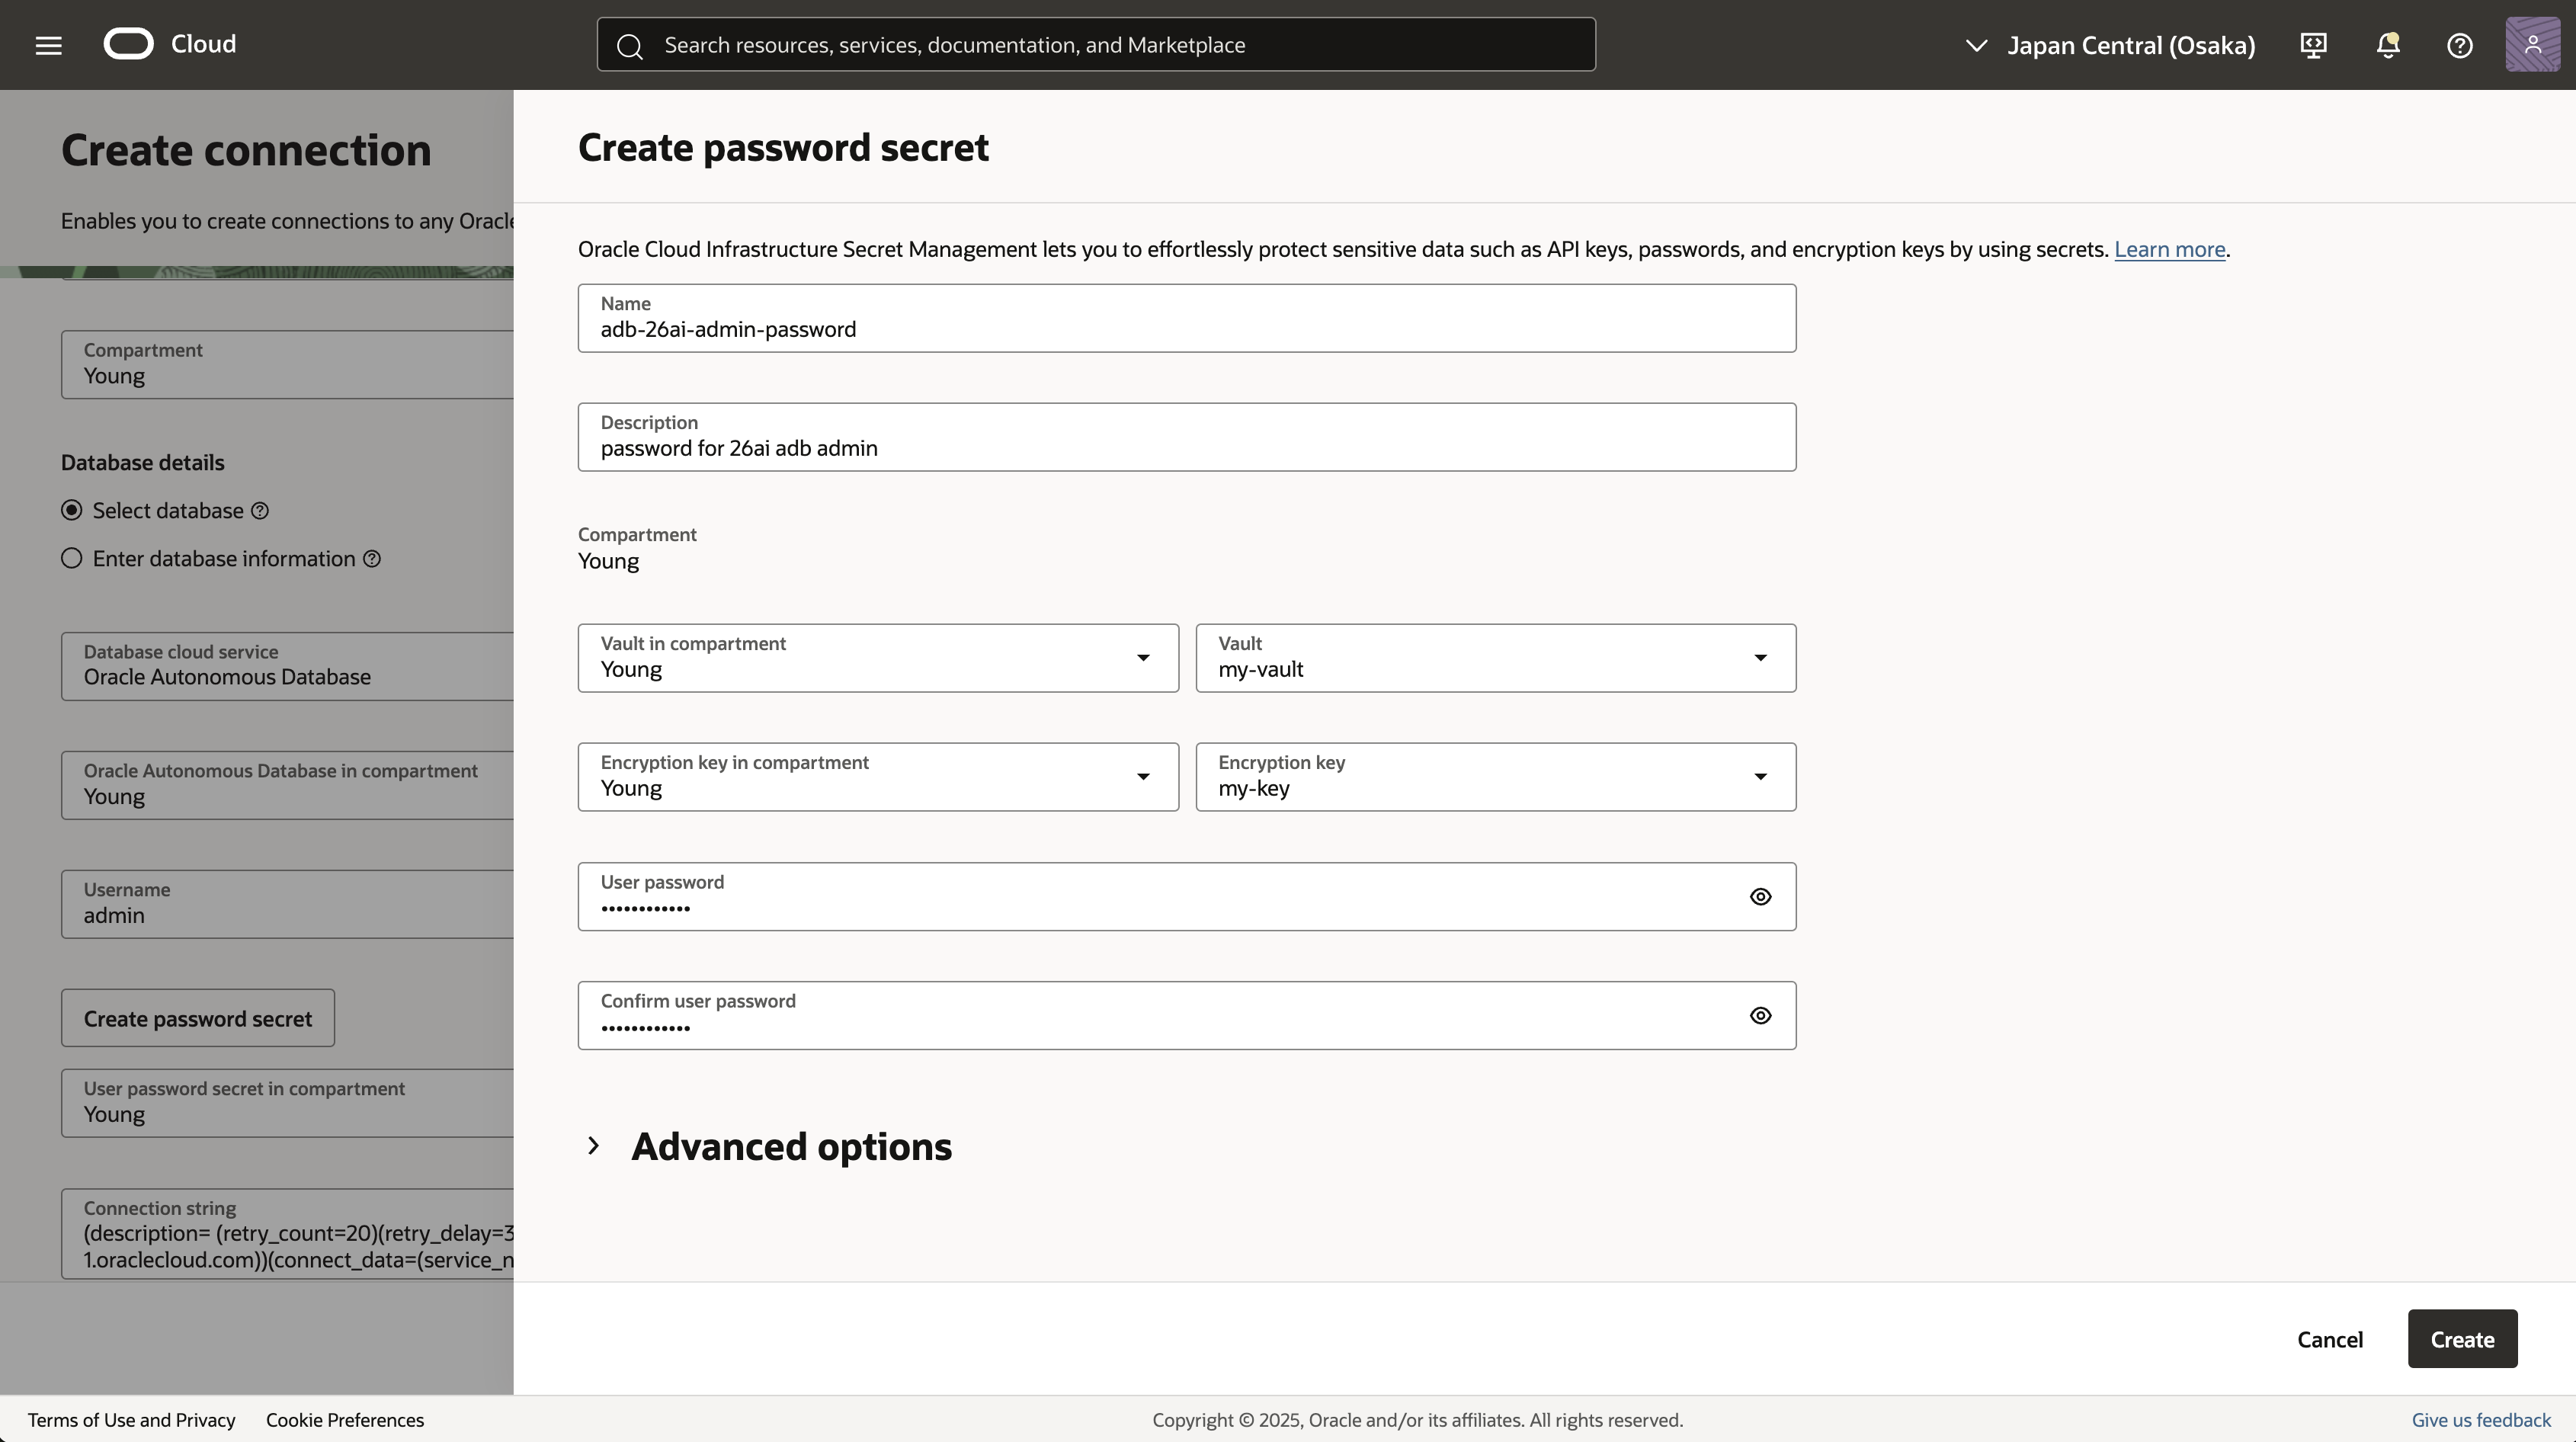Image resolution: width=2576 pixels, height=1442 pixels.
Task: Open the Learn more link
Action: pyautogui.click(x=2169, y=249)
